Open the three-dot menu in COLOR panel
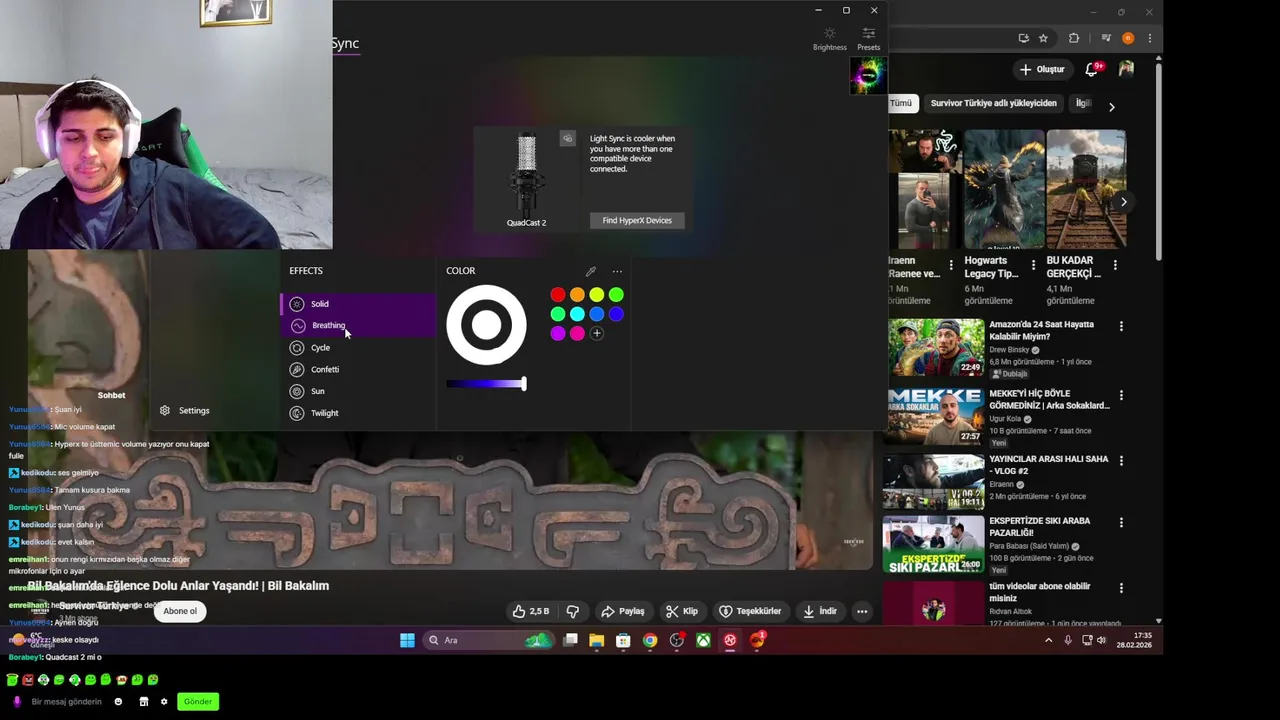This screenshot has height=720, width=1280. pos(617,271)
